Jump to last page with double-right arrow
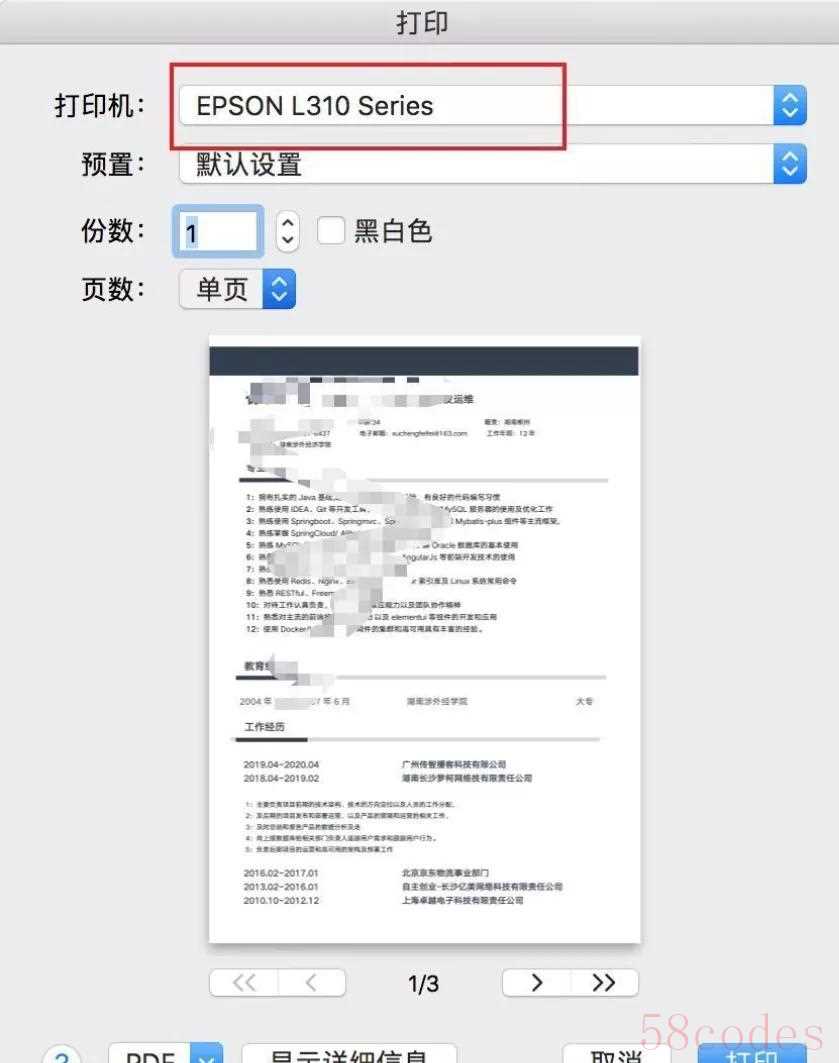The image size is (839, 1063). click(x=604, y=982)
